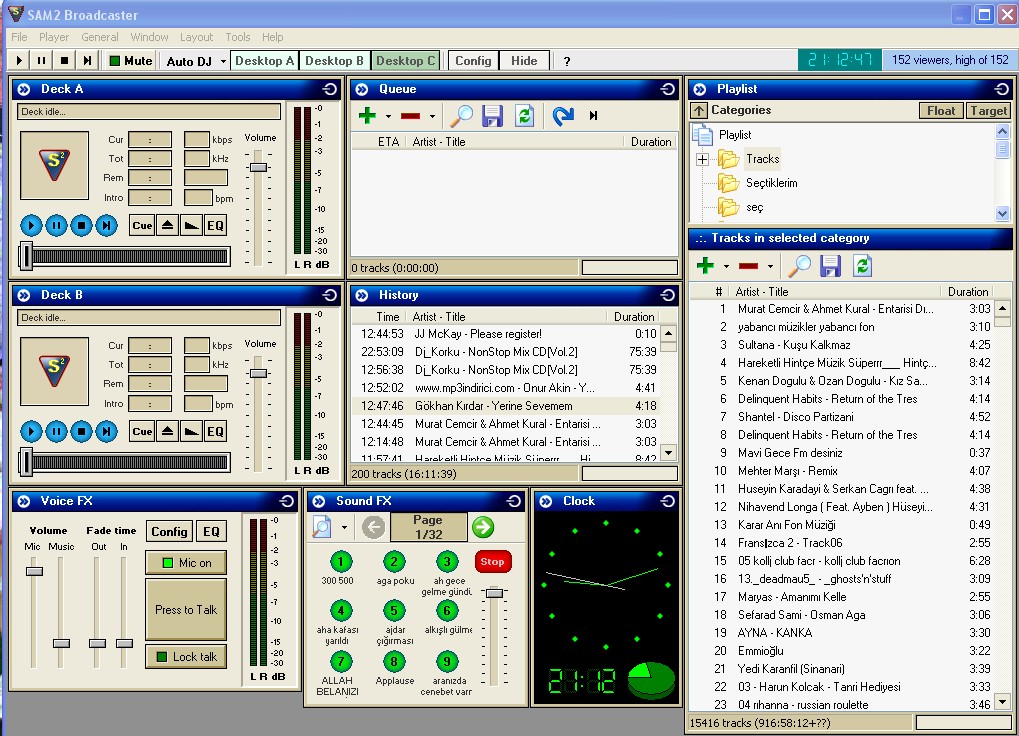Trigger Sound FX pad 1 '300 500'

(341, 561)
